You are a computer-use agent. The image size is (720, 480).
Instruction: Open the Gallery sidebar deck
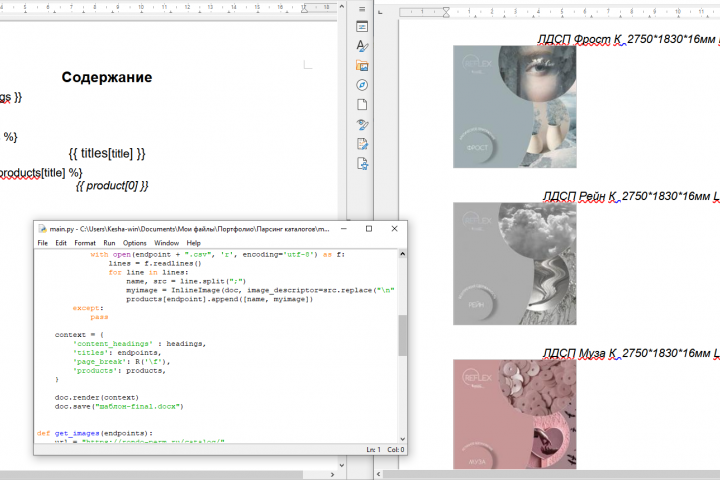(362, 66)
